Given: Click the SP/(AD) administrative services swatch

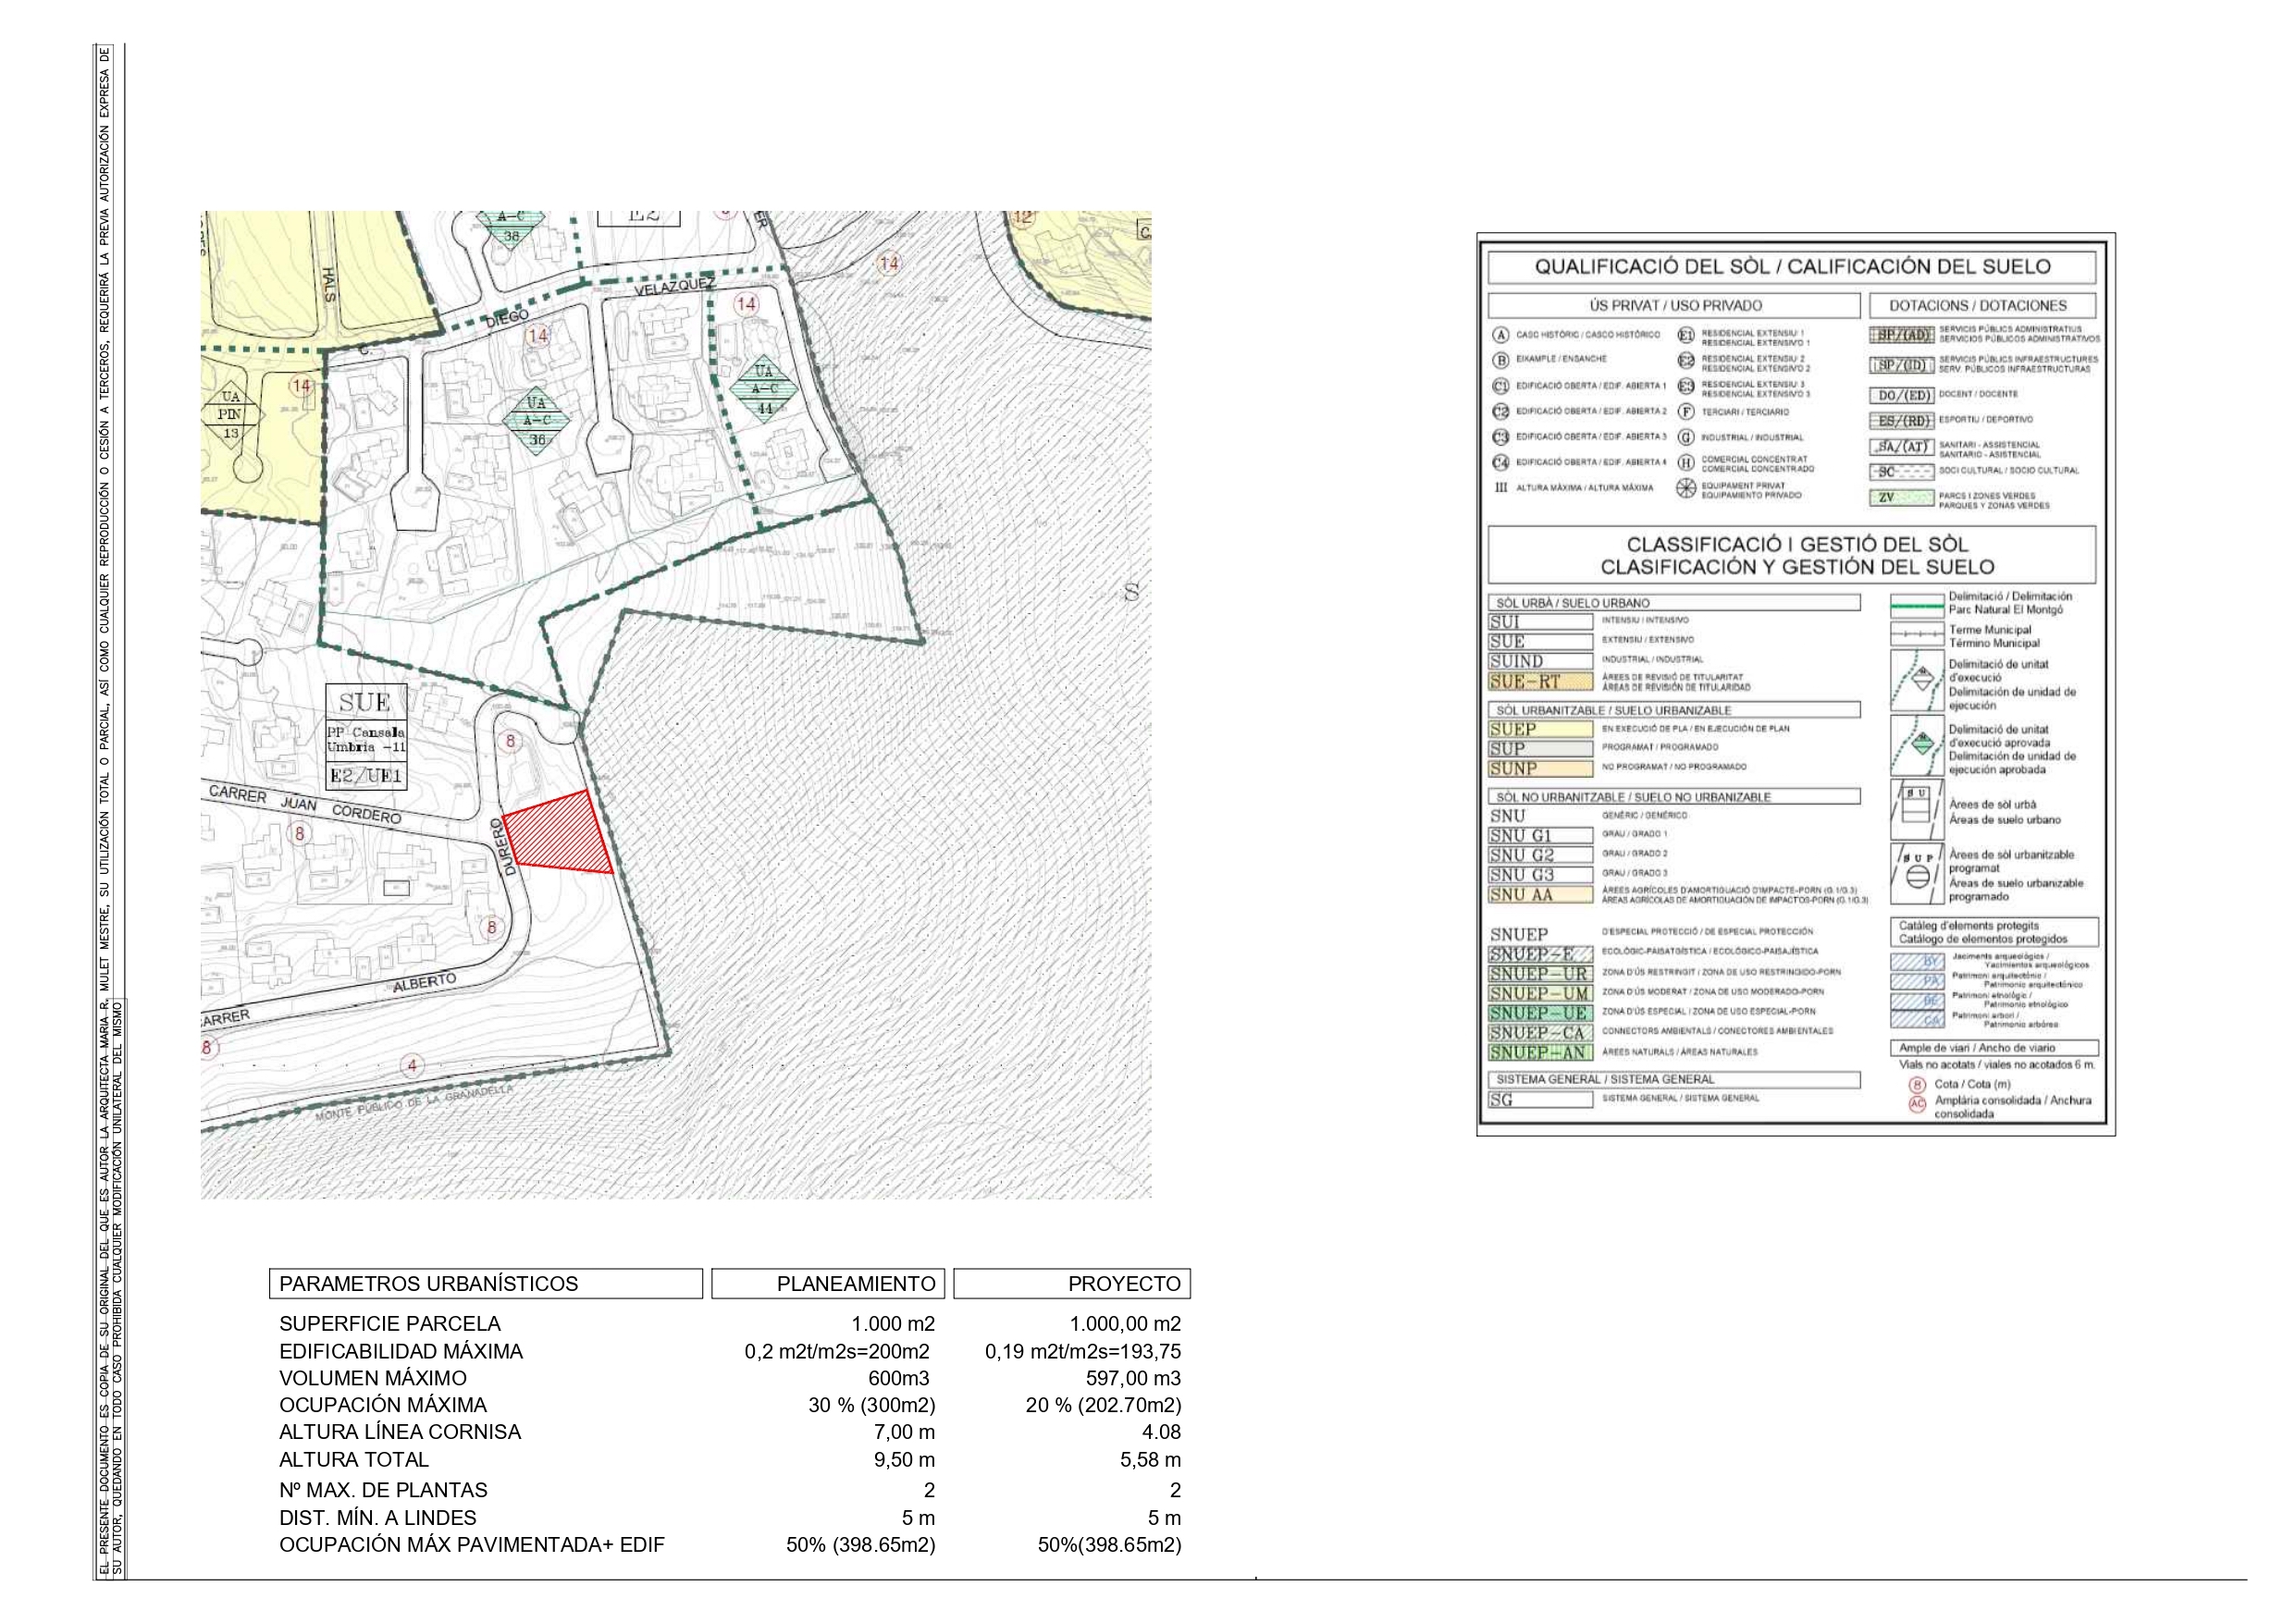Looking at the screenshot, I should [1901, 336].
